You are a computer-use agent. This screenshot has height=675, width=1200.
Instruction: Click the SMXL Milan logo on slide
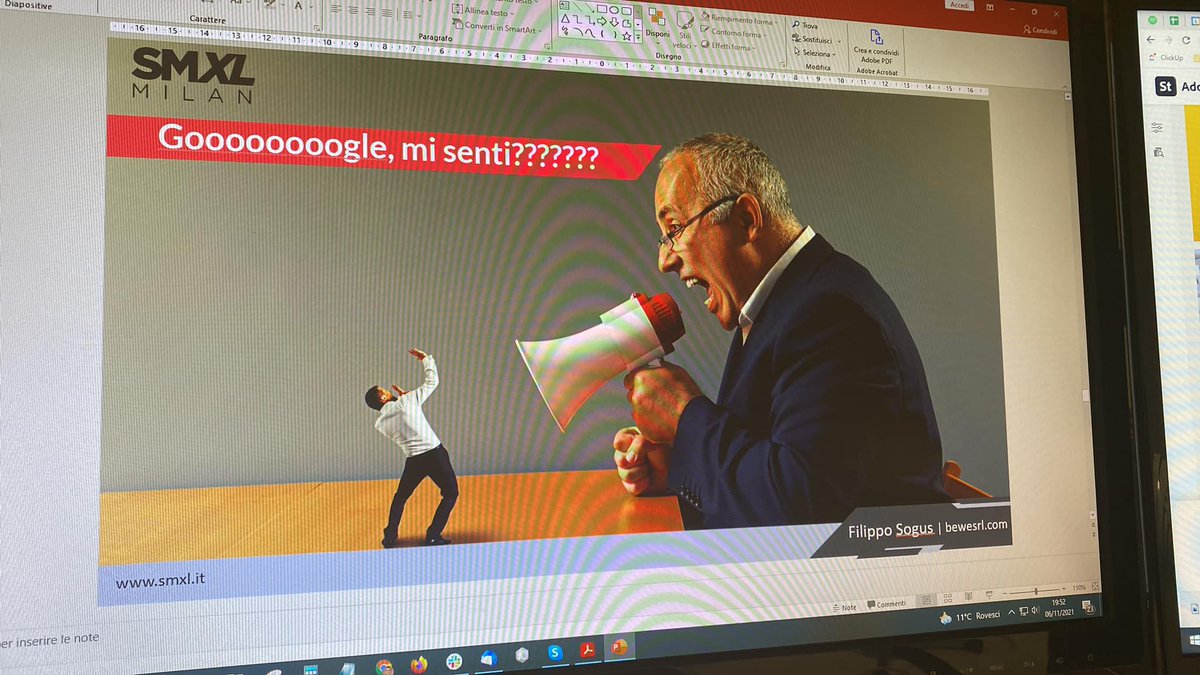pyautogui.click(x=194, y=75)
